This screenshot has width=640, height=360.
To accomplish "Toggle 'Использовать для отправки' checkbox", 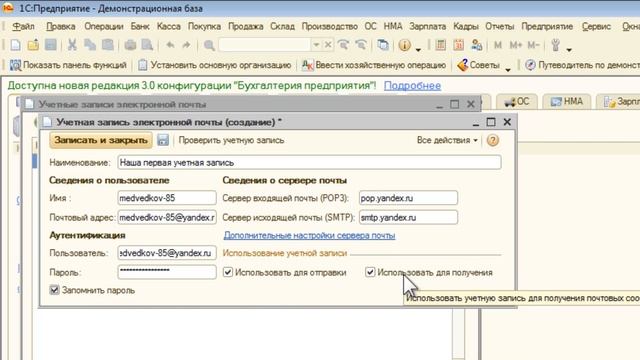I will 228,272.
